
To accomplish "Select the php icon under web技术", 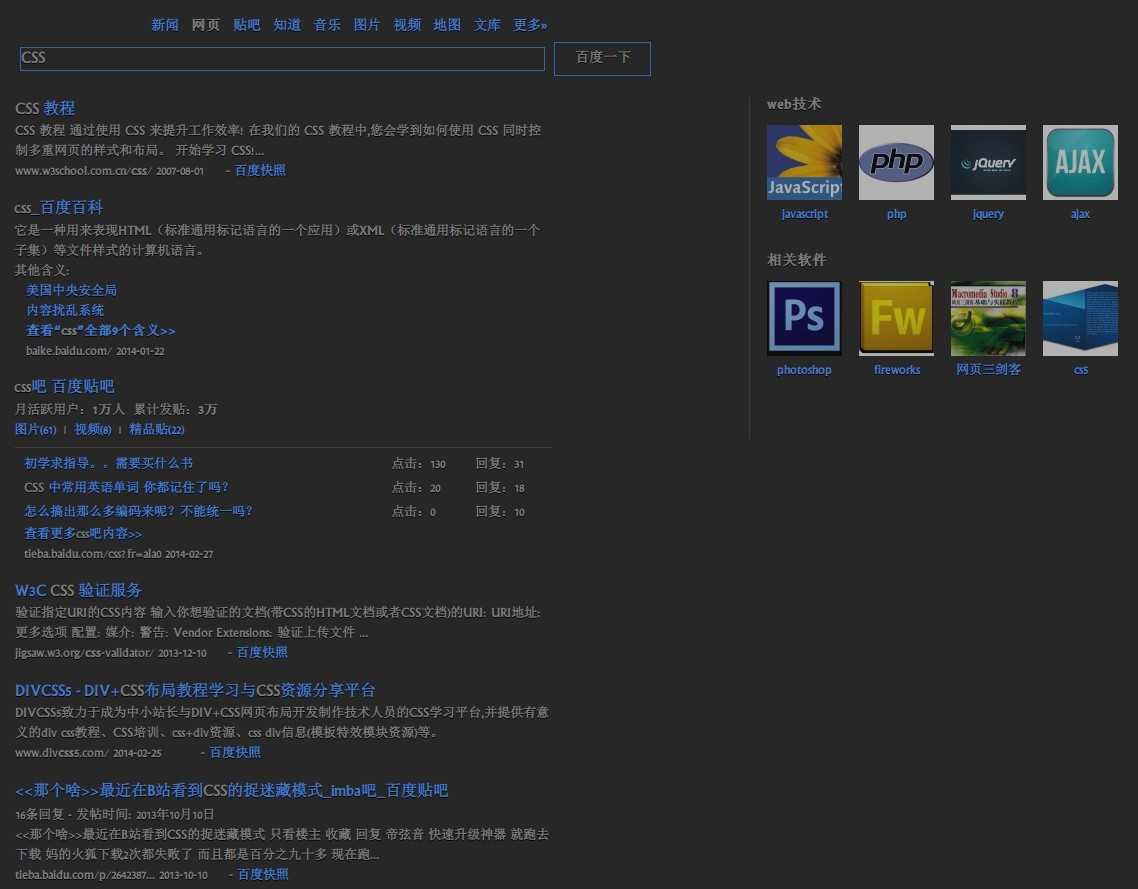I will (x=896, y=161).
